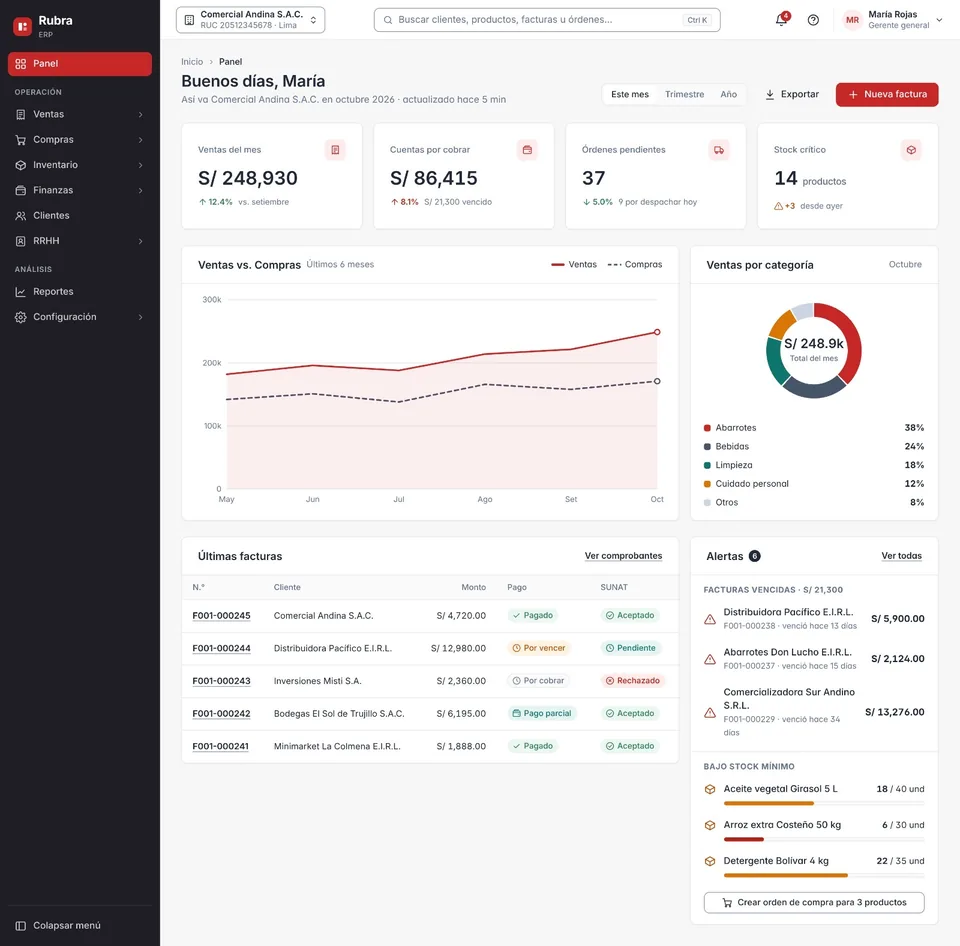Open the notifications bell icon

pyautogui.click(x=781, y=20)
